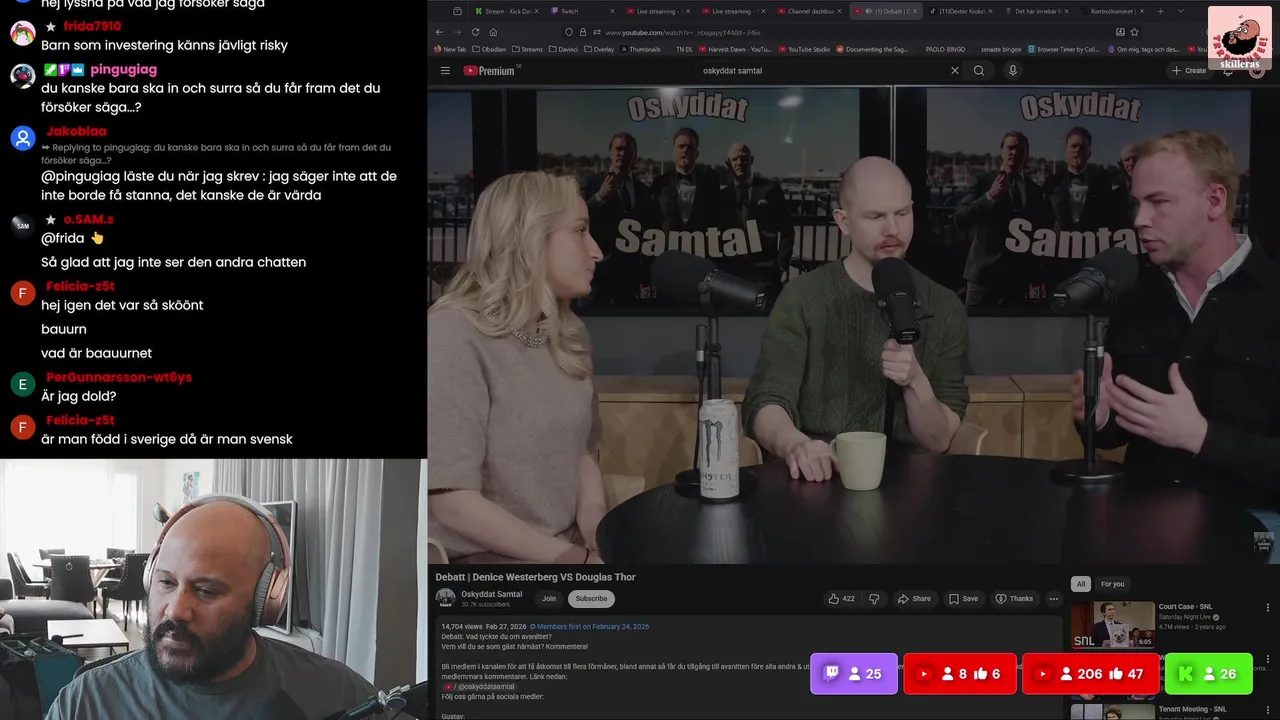The image size is (1280, 720).
Task: Switch to the Channel dashboard tab
Action: coord(811,11)
